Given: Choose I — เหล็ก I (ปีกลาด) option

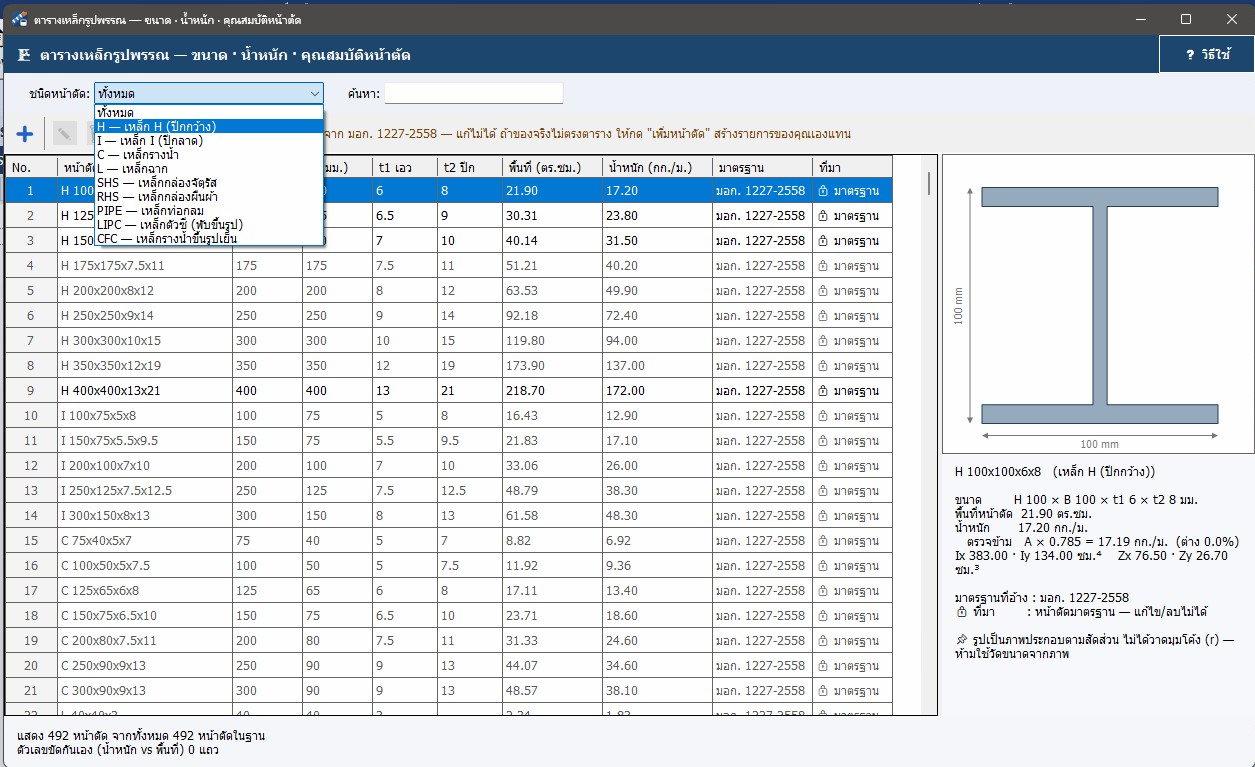Looking at the screenshot, I should [x=209, y=140].
